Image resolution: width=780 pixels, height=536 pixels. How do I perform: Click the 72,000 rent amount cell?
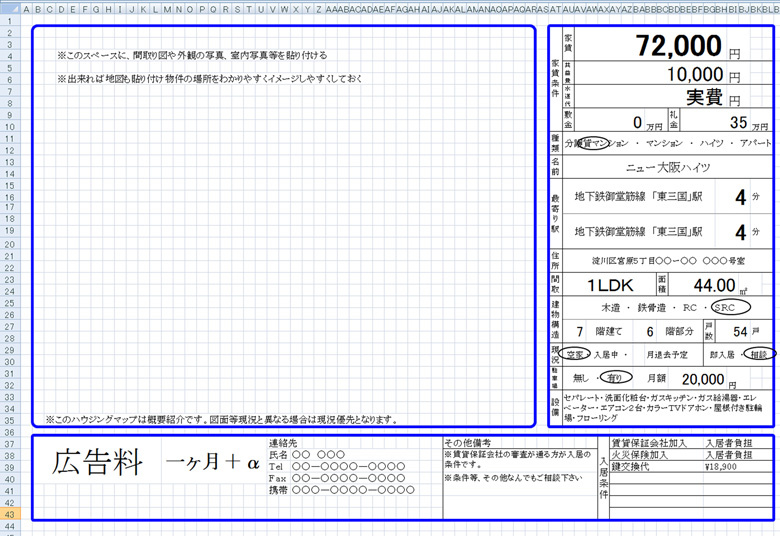point(679,46)
